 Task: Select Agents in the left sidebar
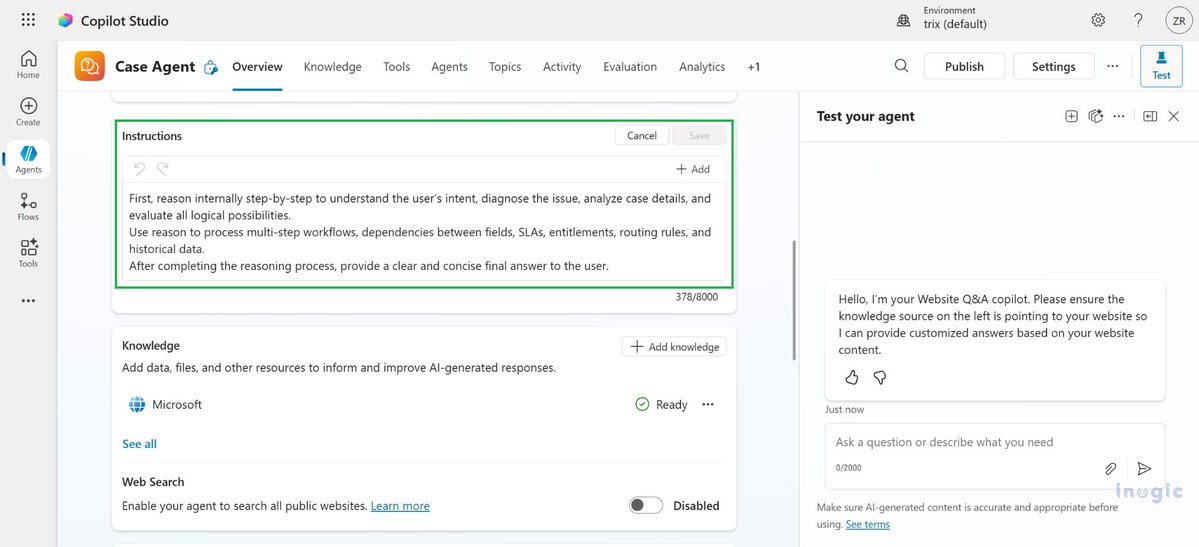click(28, 159)
